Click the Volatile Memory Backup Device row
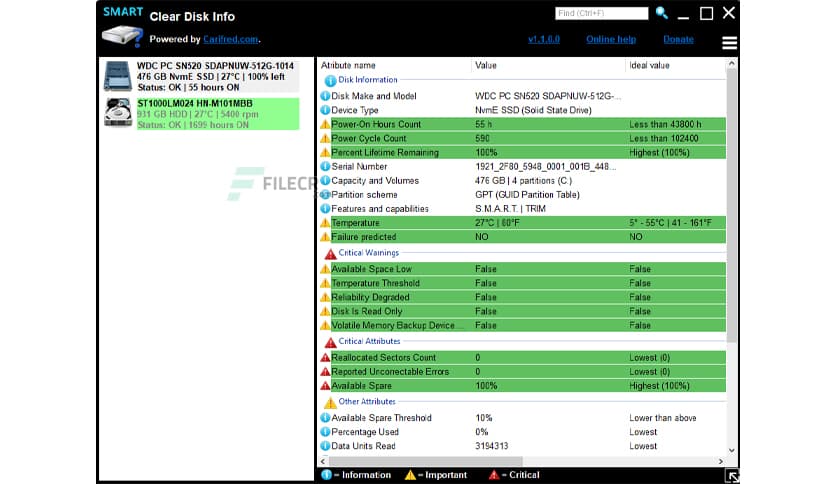The height and width of the screenshot is (484, 836). (x=522, y=325)
